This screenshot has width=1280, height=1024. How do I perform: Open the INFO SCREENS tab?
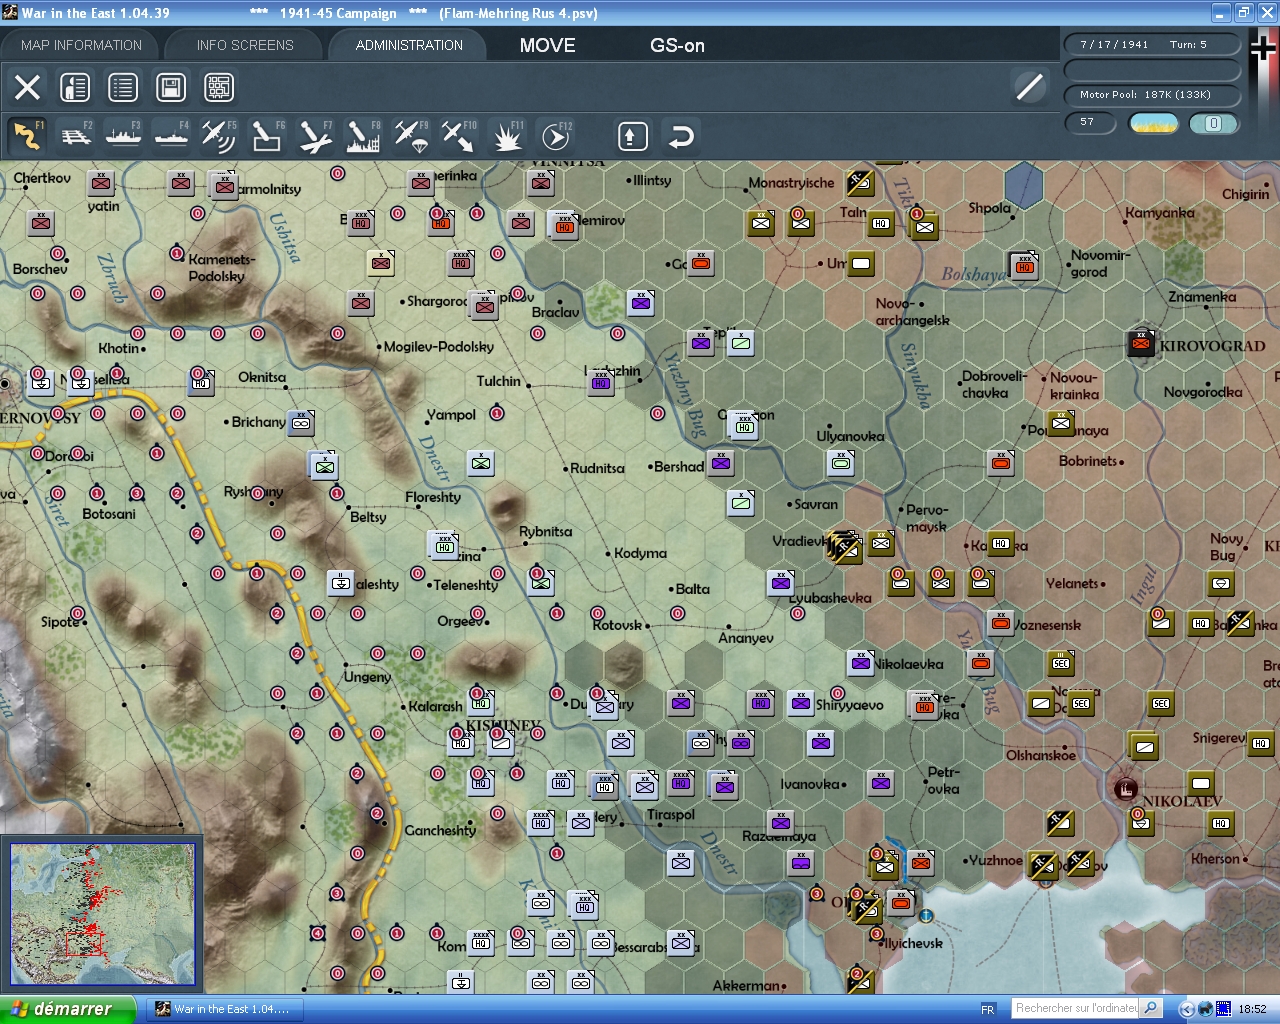[245, 45]
